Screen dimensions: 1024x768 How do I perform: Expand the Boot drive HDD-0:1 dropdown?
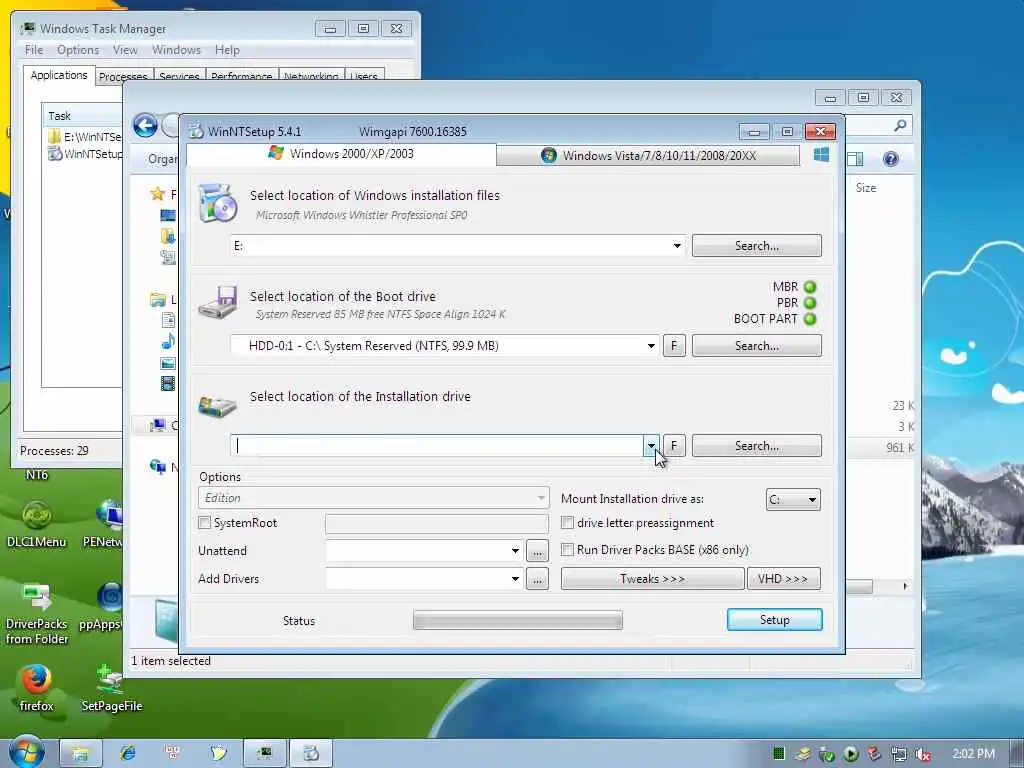(650, 346)
